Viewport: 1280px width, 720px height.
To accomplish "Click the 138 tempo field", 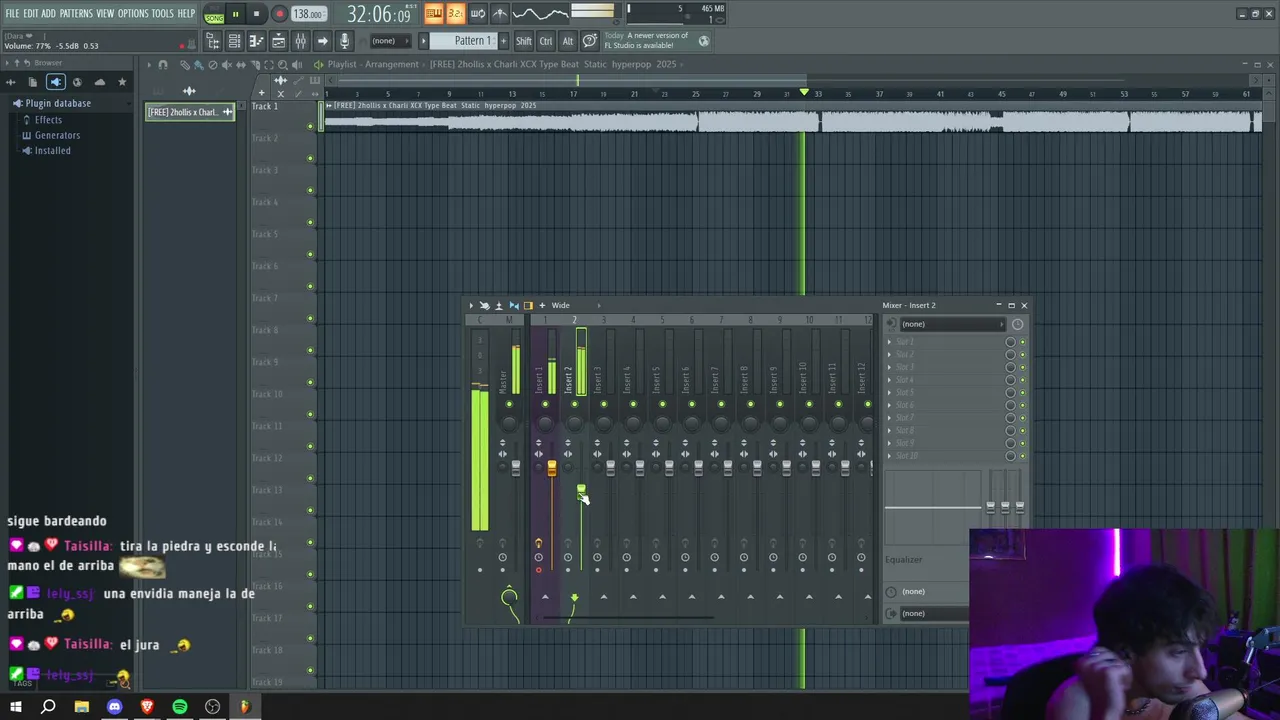I will pyautogui.click(x=308, y=15).
